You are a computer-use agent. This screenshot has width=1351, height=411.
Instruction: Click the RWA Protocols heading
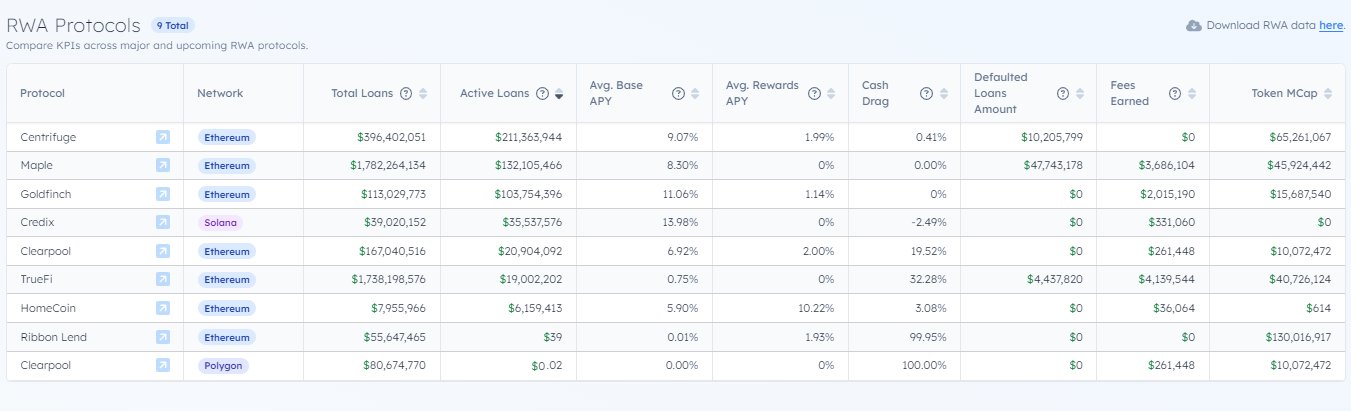[74, 25]
